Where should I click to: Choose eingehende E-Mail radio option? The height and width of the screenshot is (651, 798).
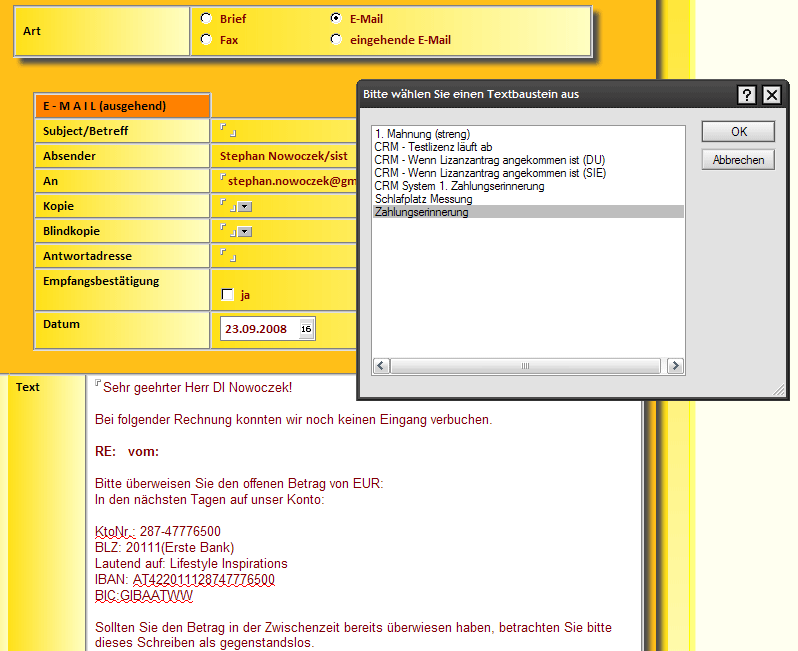click(336, 40)
